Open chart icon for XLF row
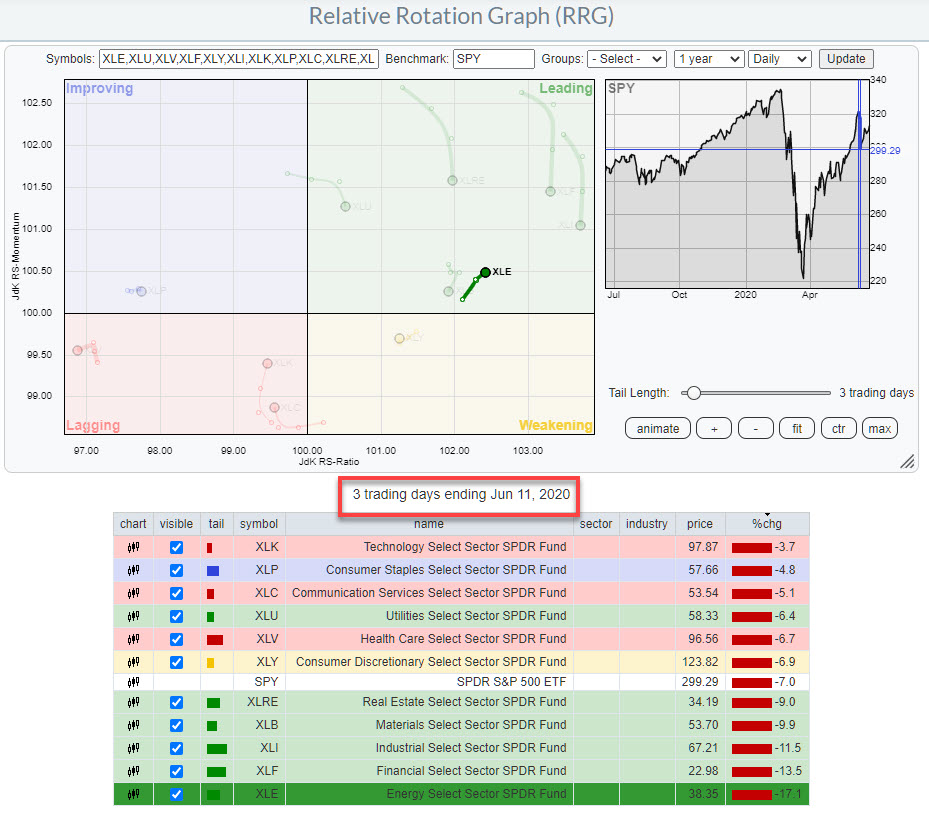The image size is (929, 820). coord(132,771)
